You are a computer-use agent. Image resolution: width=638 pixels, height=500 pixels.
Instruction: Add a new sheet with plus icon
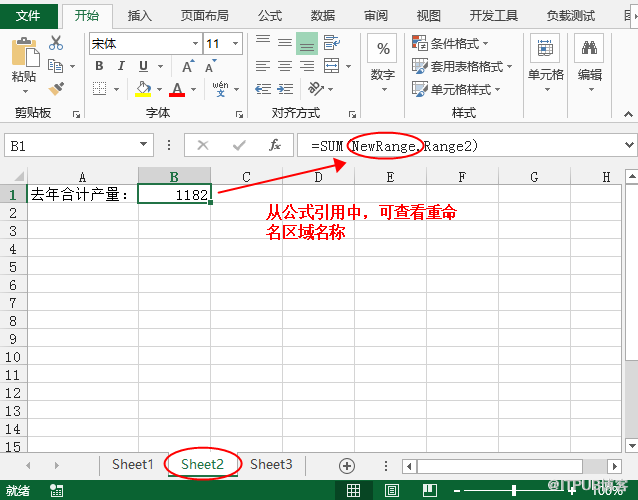click(347, 465)
